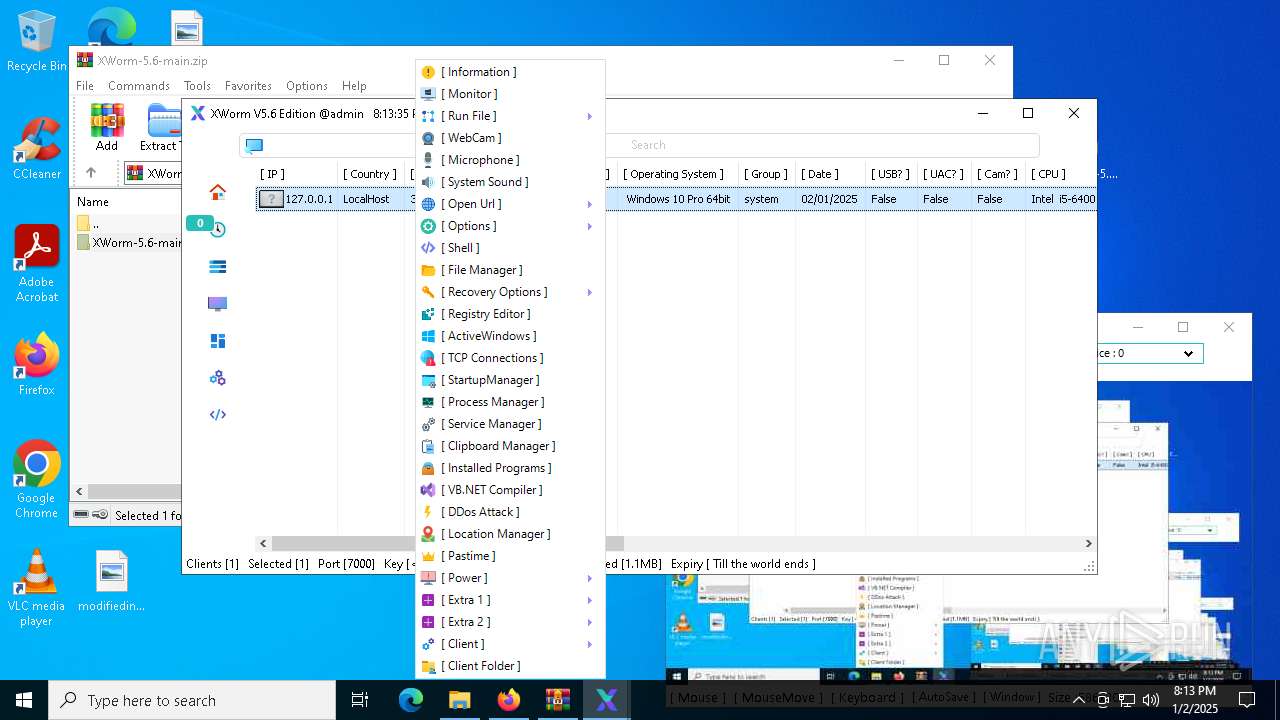The width and height of the screenshot is (1280, 720).
Task: Click the Service Manager gears icon
Action: click(x=428, y=424)
